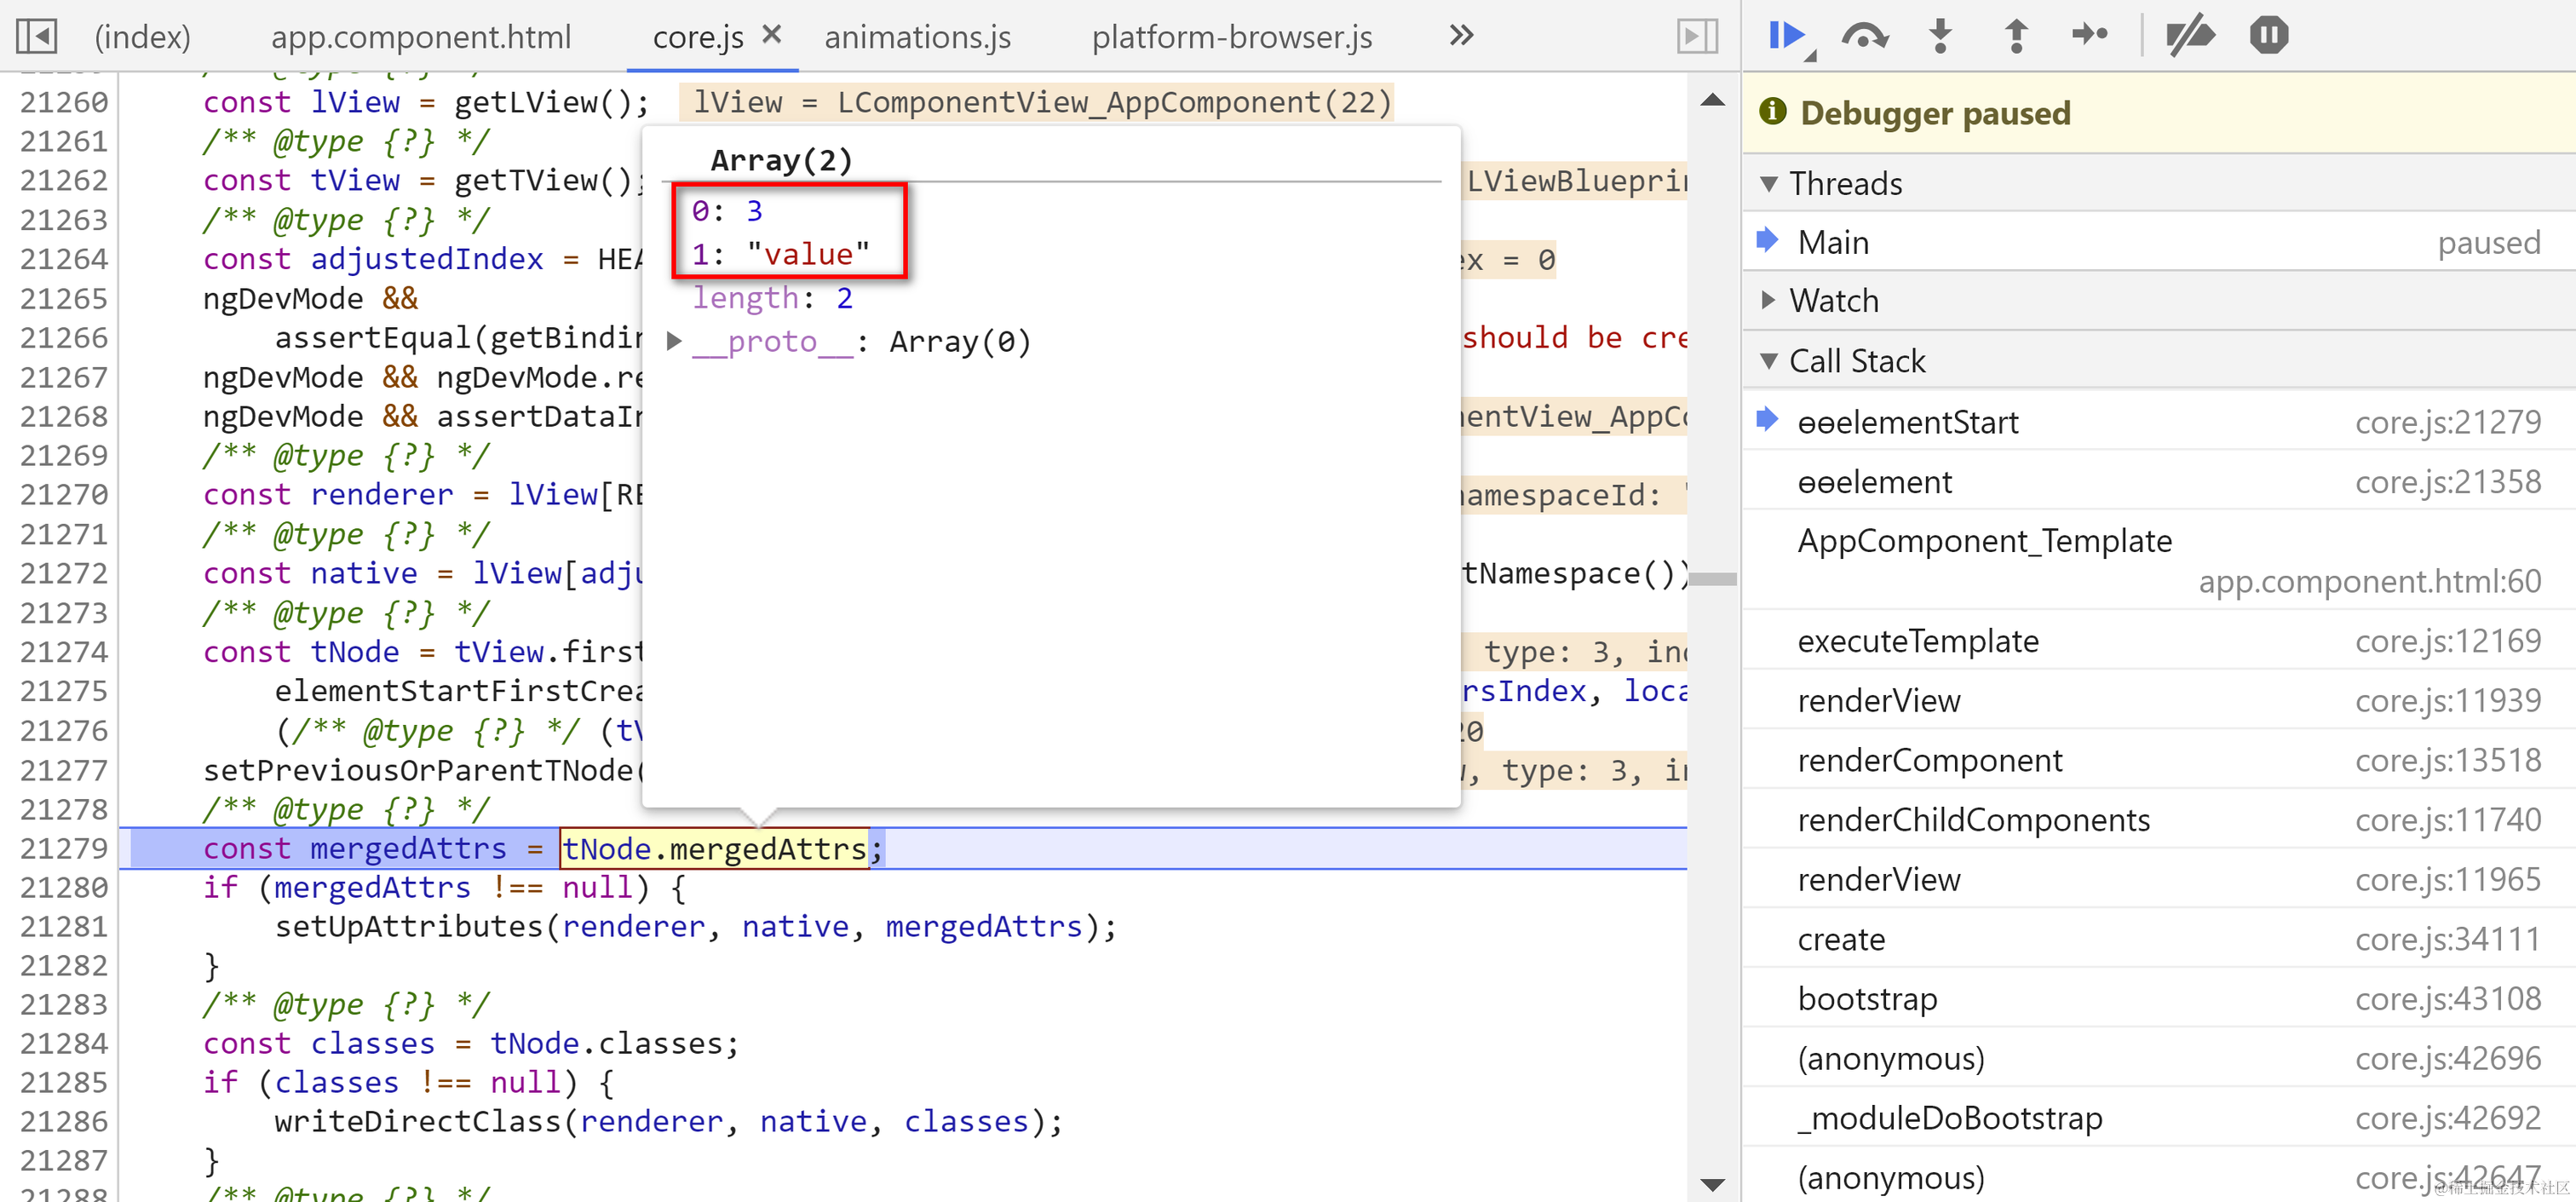Deactivate all breakpoints
This screenshot has width=2576, height=1202.
tap(2189, 36)
